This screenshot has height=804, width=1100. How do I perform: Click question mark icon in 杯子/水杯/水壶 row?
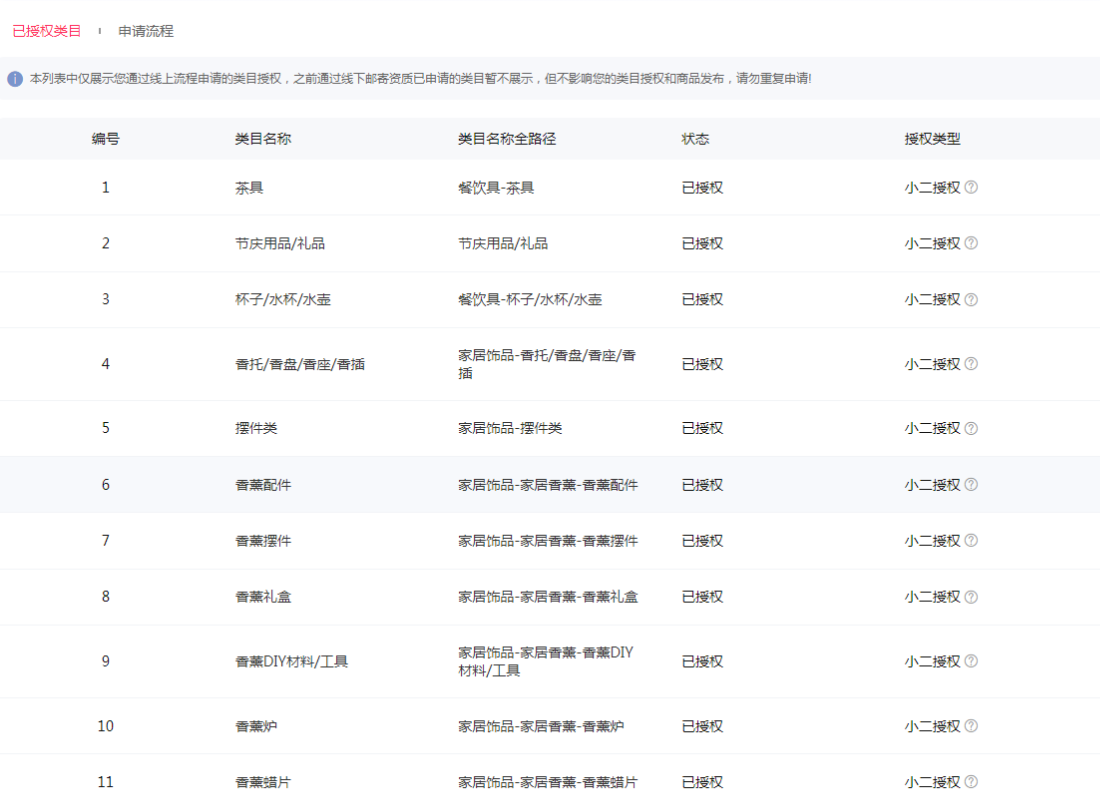point(971,299)
